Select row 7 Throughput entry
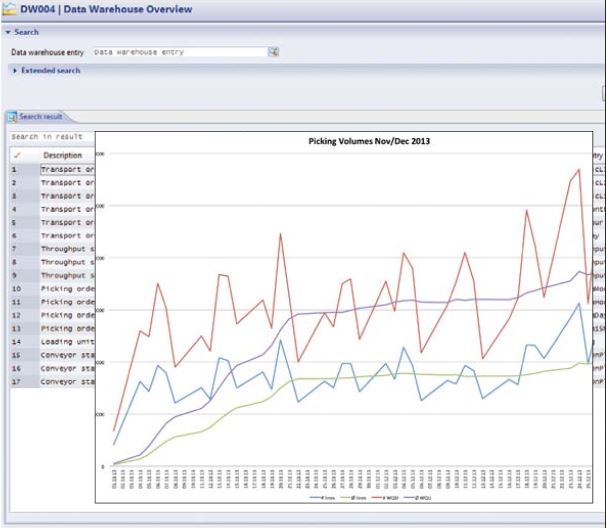The image size is (606, 528). [67, 249]
